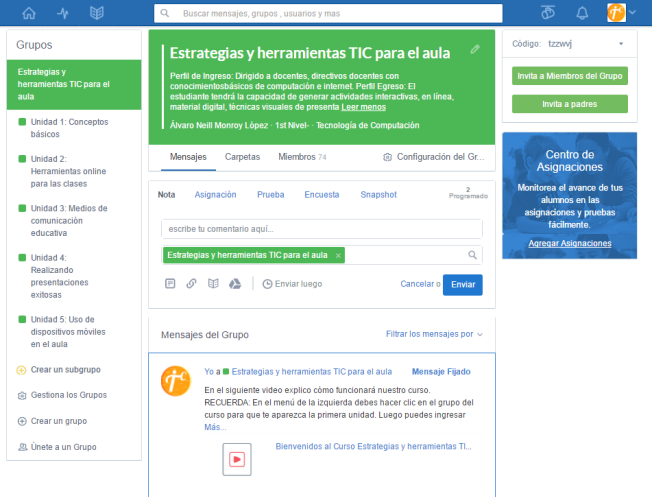Select the Encuesta post type
The height and width of the screenshot is (497, 652).
(322, 195)
